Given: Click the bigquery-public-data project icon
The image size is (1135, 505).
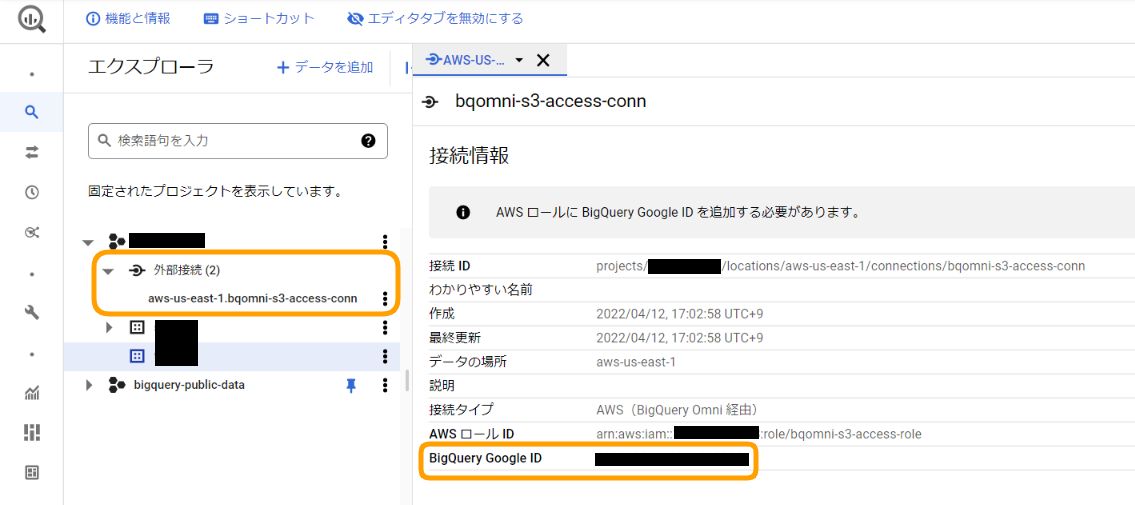Looking at the screenshot, I should coord(117,385).
